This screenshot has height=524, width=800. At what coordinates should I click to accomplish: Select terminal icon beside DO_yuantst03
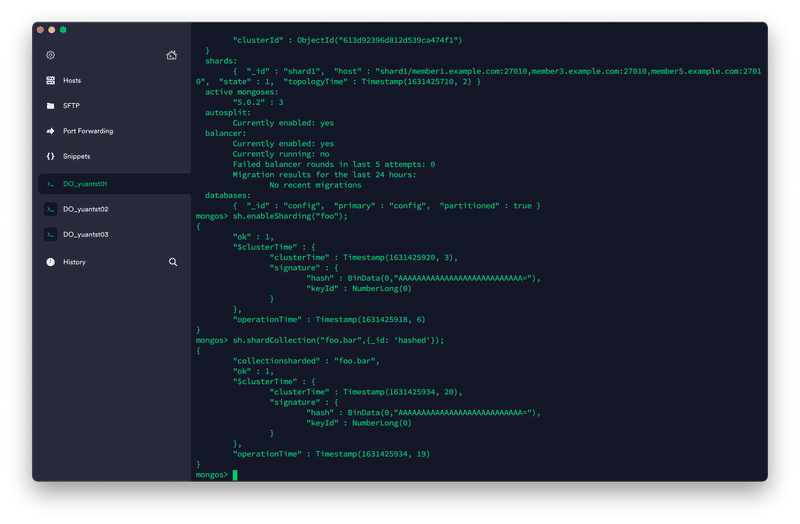click(x=51, y=235)
